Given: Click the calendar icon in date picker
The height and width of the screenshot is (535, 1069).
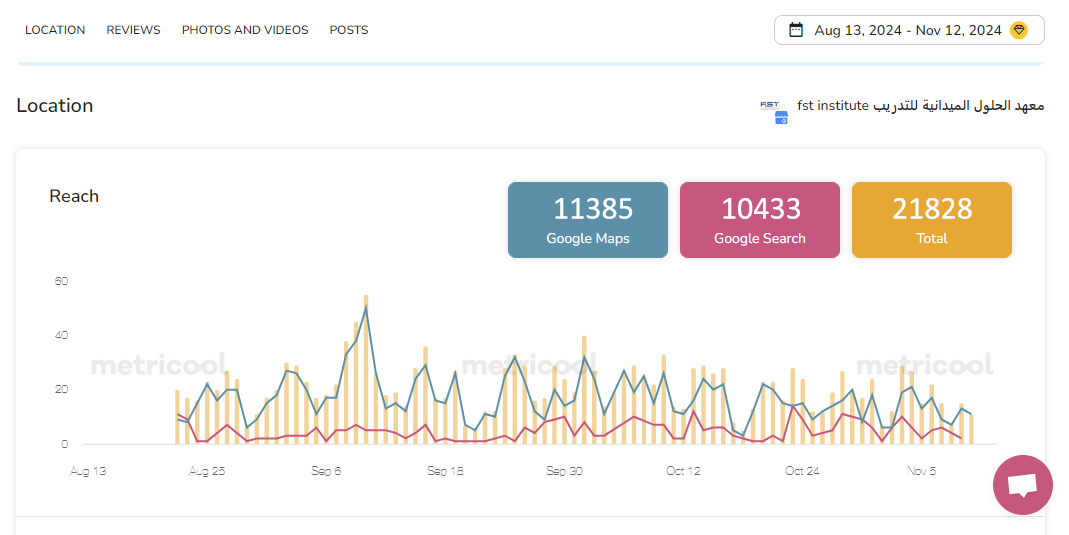Looking at the screenshot, I should 796,30.
